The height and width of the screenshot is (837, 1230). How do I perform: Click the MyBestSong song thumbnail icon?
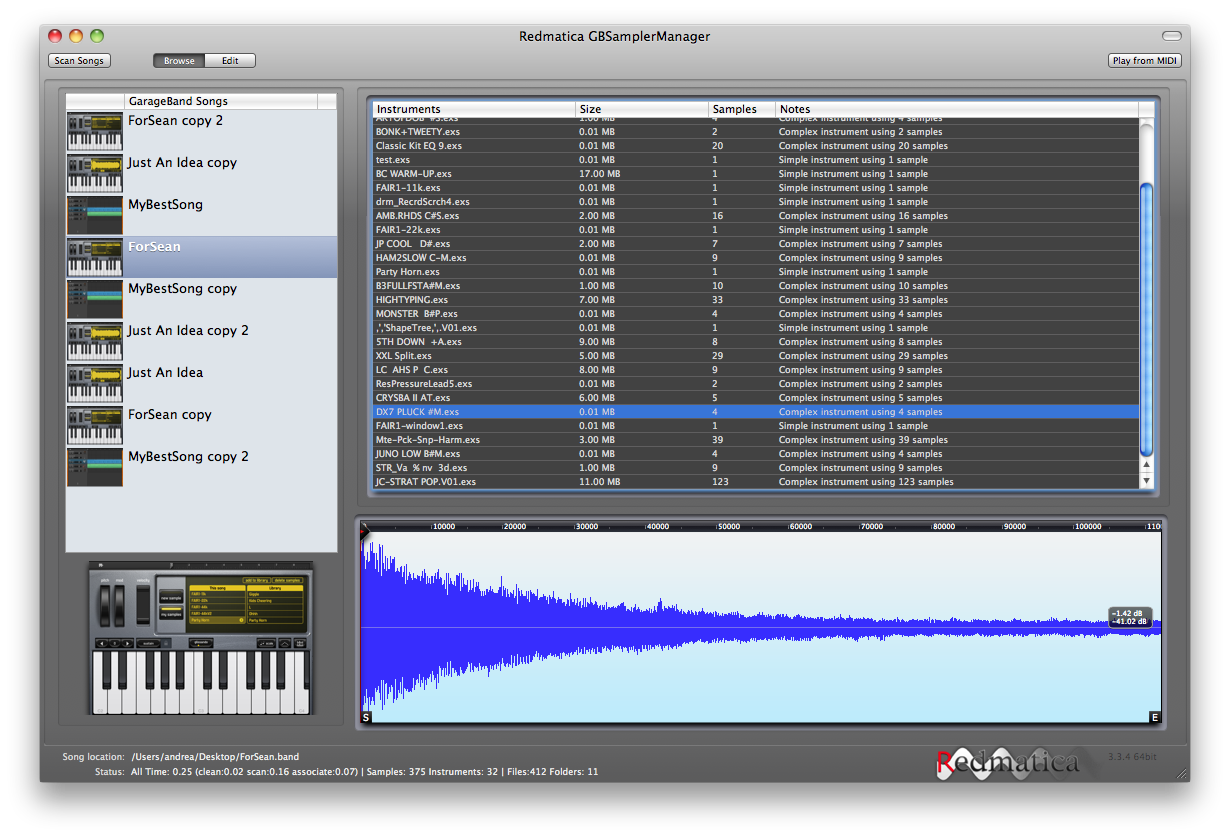click(95, 215)
